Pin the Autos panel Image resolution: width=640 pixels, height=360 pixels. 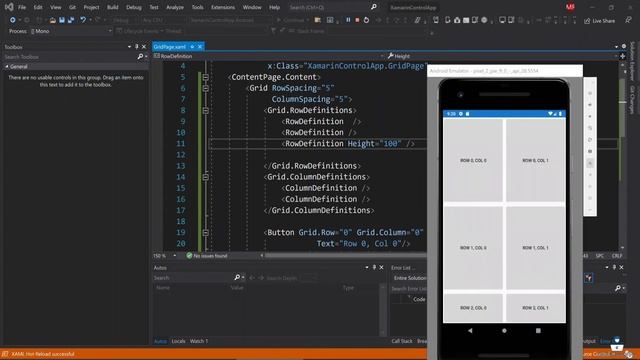click(374, 267)
